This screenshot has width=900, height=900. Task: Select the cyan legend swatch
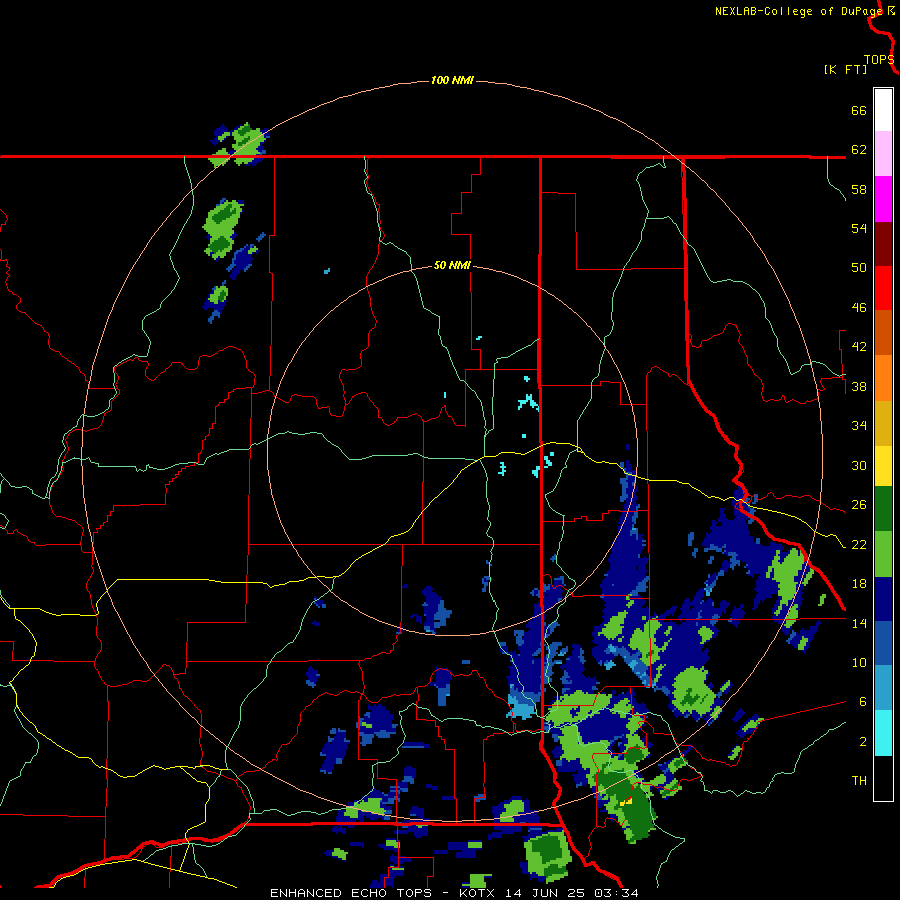click(x=883, y=733)
